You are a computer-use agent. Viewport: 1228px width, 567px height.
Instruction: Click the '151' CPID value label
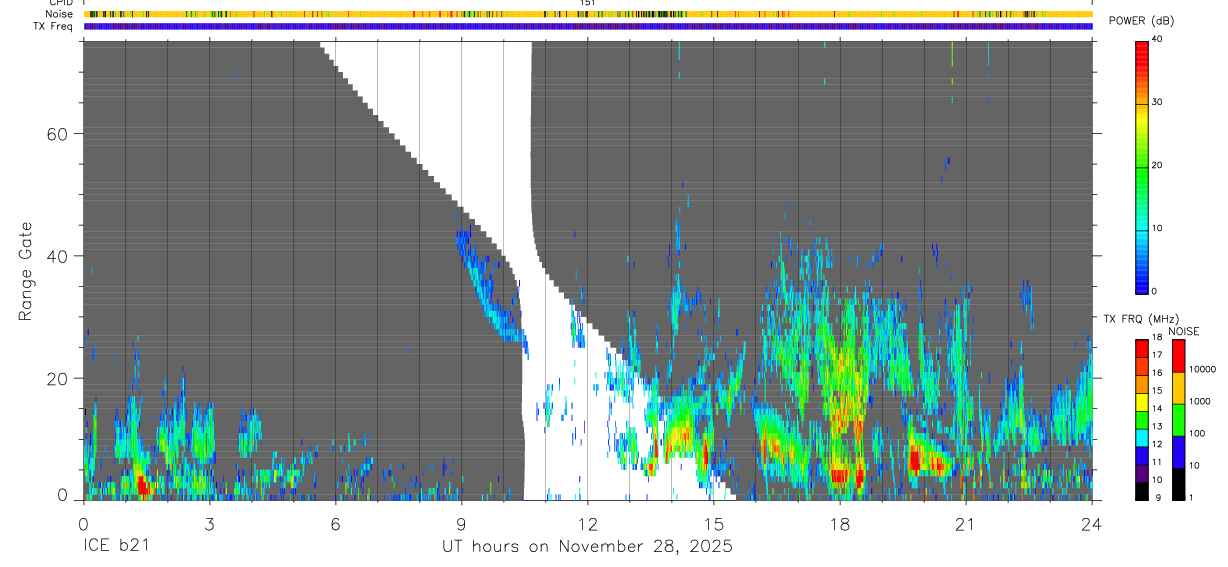pos(588,3)
